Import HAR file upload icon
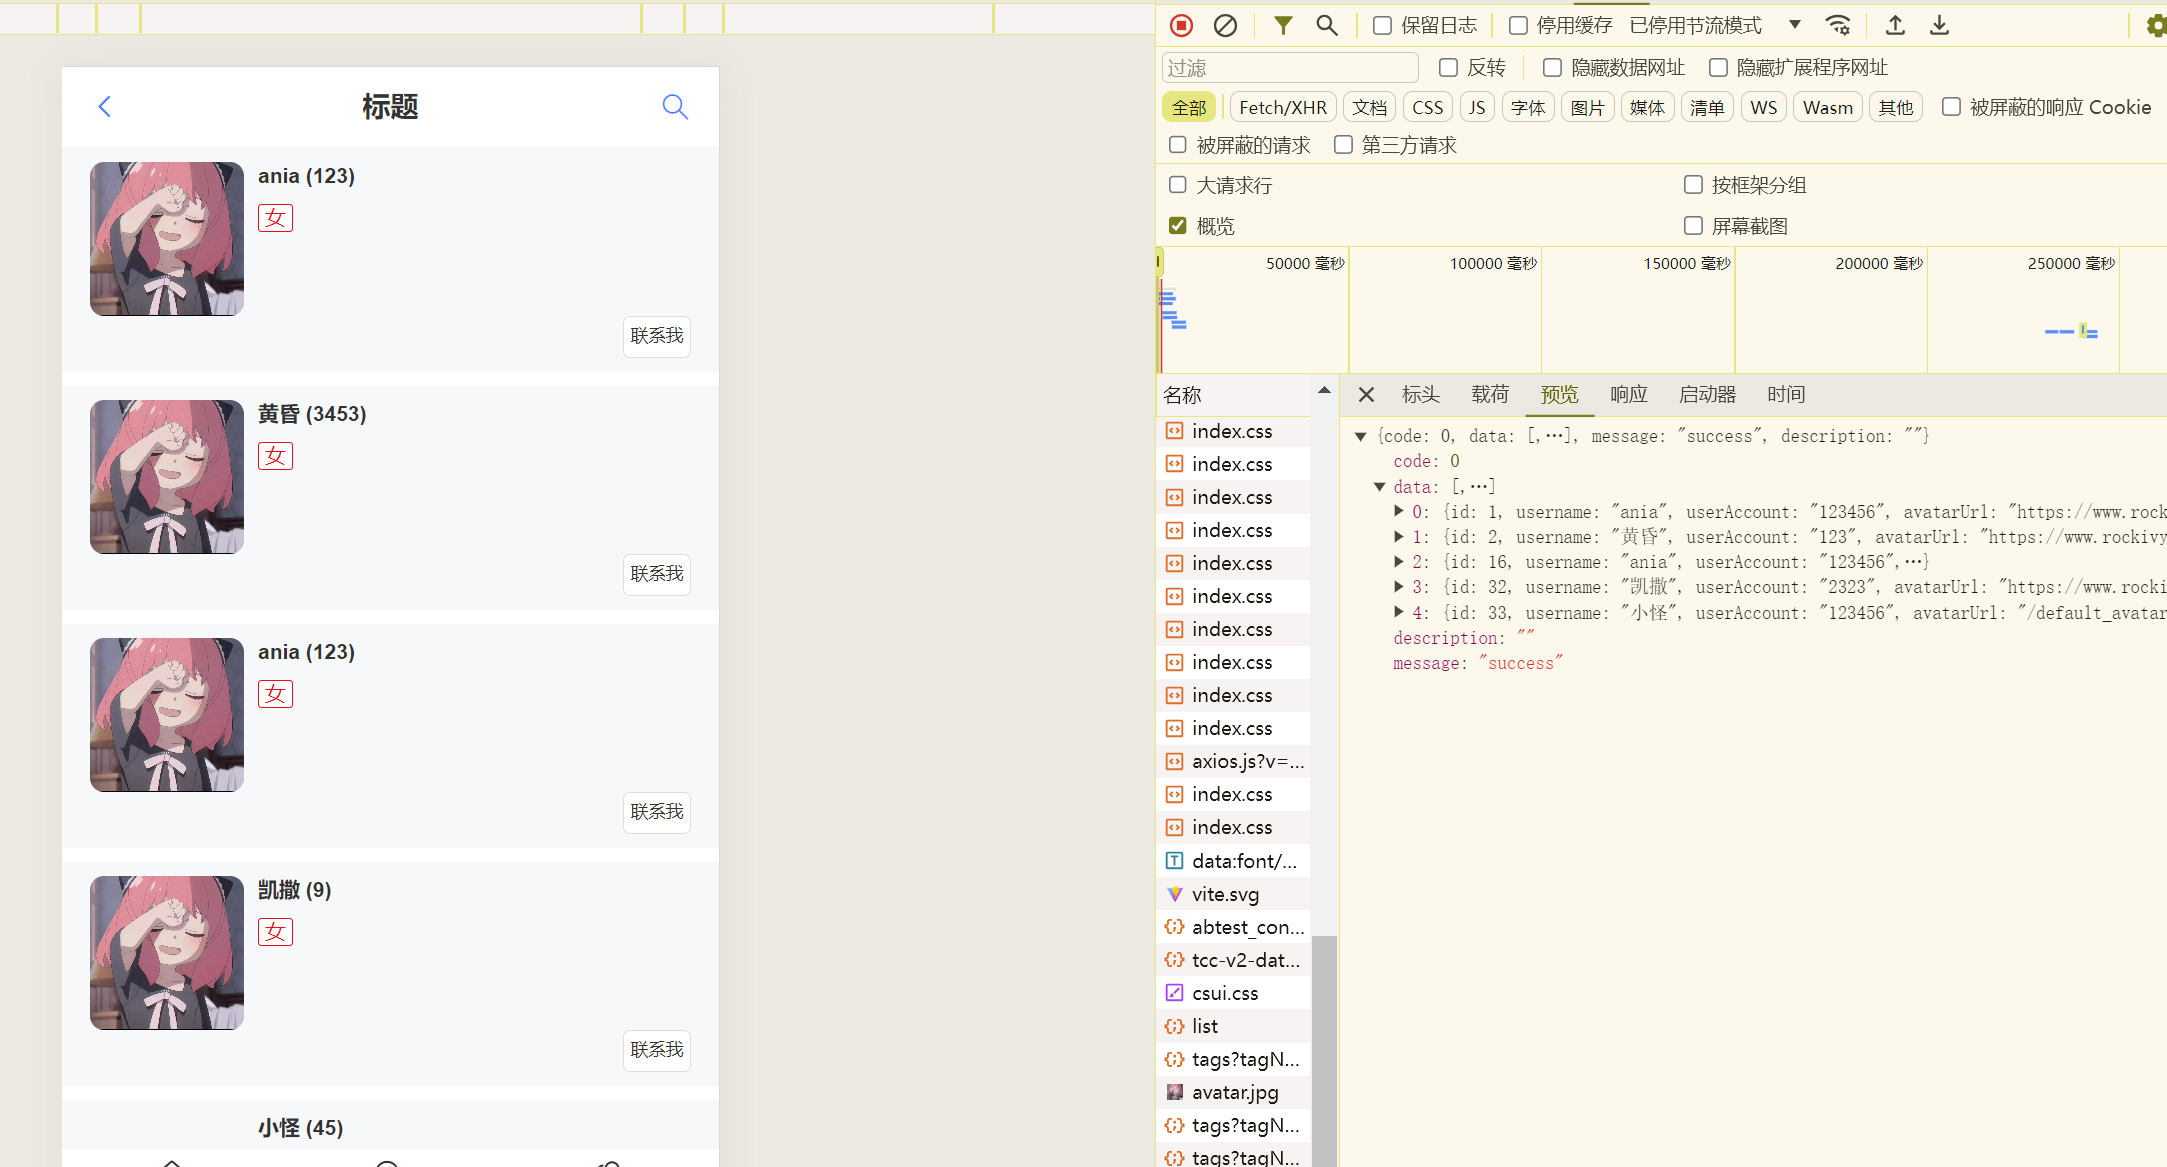The width and height of the screenshot is (2167, 1167). [x=1895, y=25]
